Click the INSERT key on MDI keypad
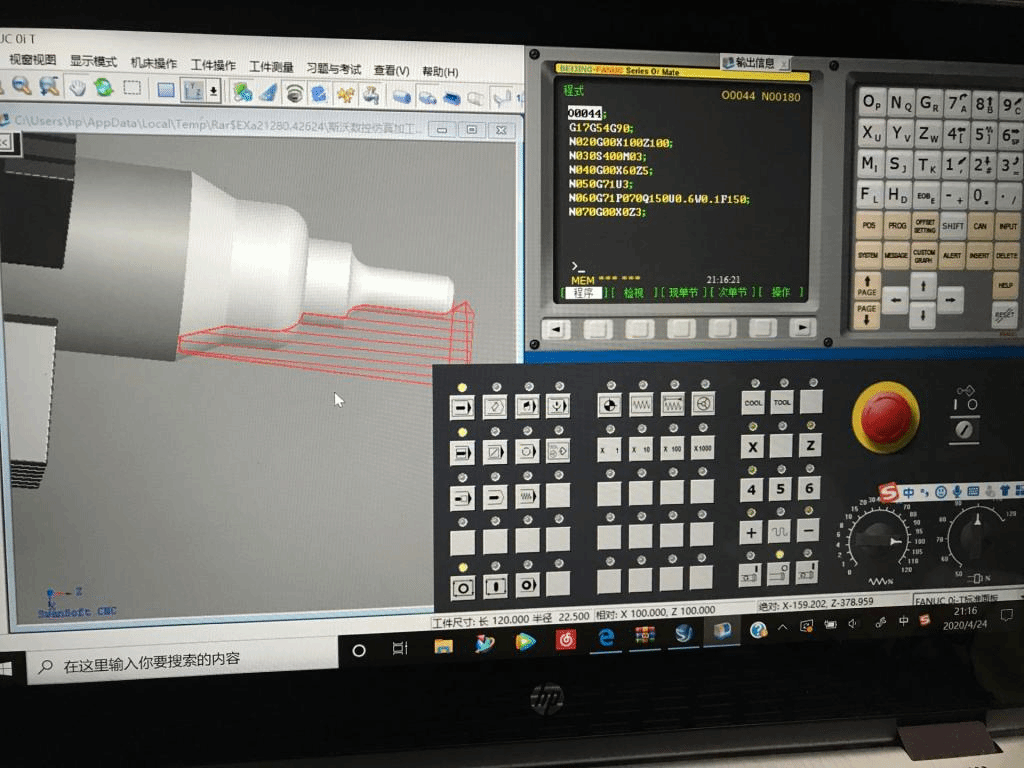1024x768 pixels. (979, 255)
